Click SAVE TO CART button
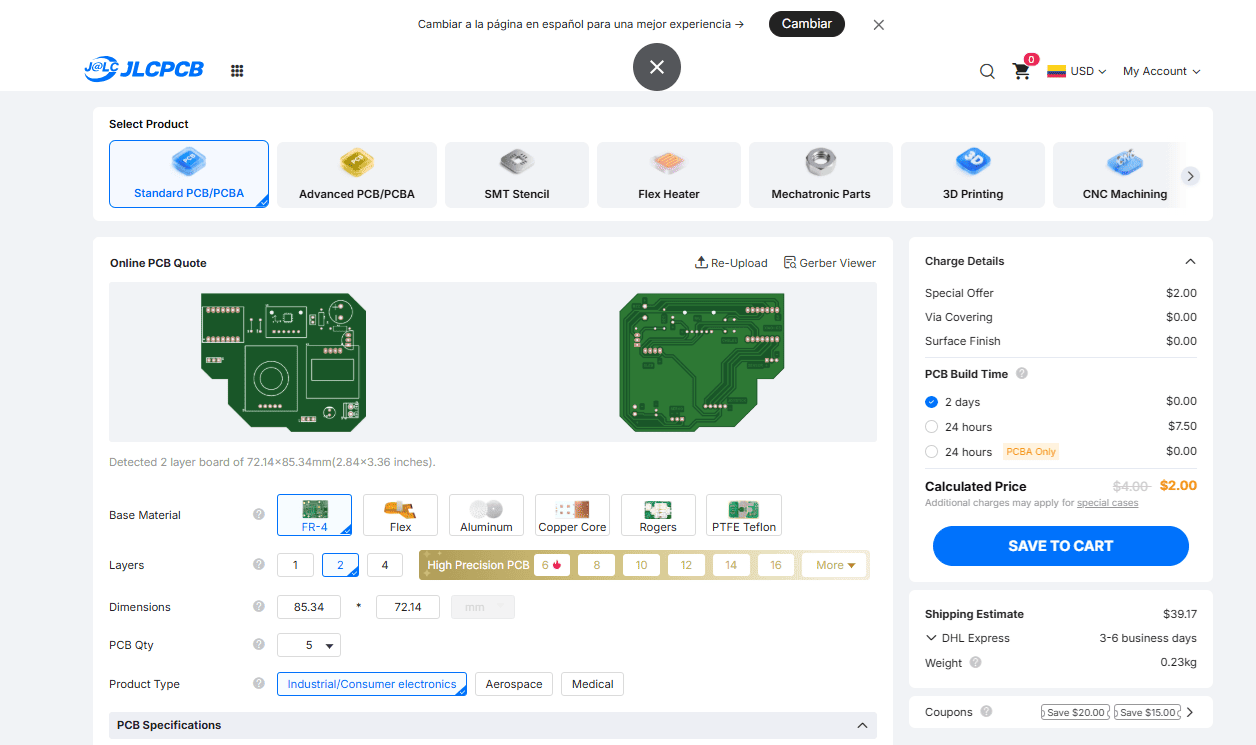The height and width of the screenshot is (745, 1256). [1061, 546]
